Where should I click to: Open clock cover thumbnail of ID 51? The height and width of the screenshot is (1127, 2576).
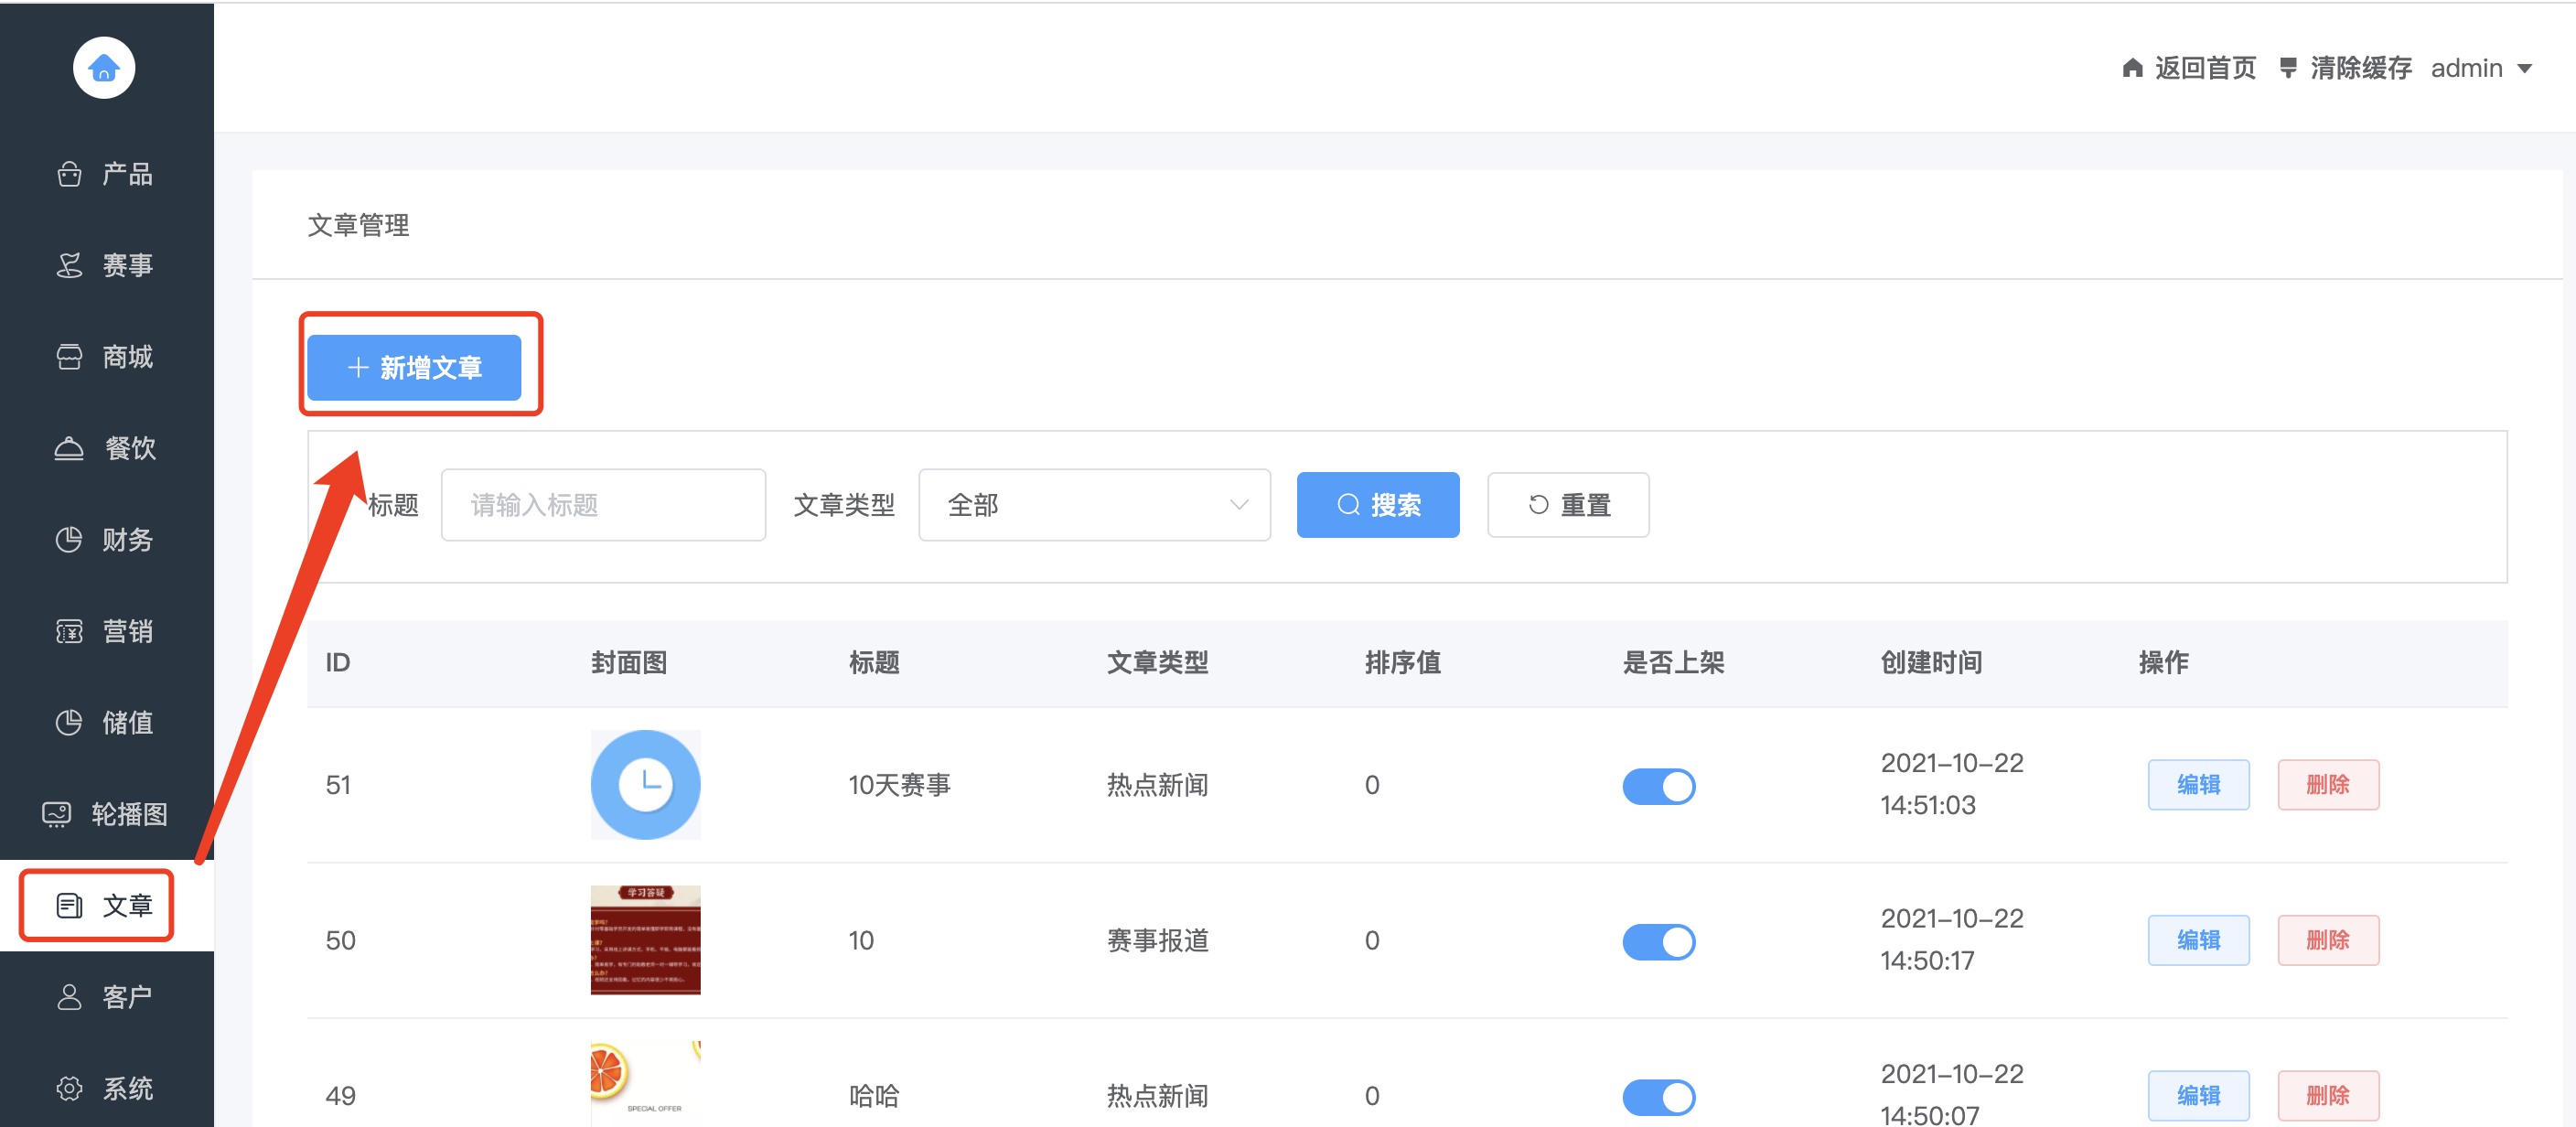[646, 785]
